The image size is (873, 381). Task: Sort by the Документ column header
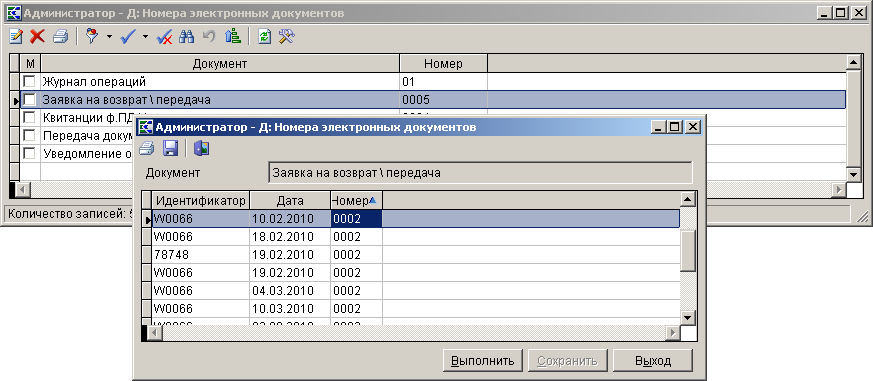coord(220,64)
